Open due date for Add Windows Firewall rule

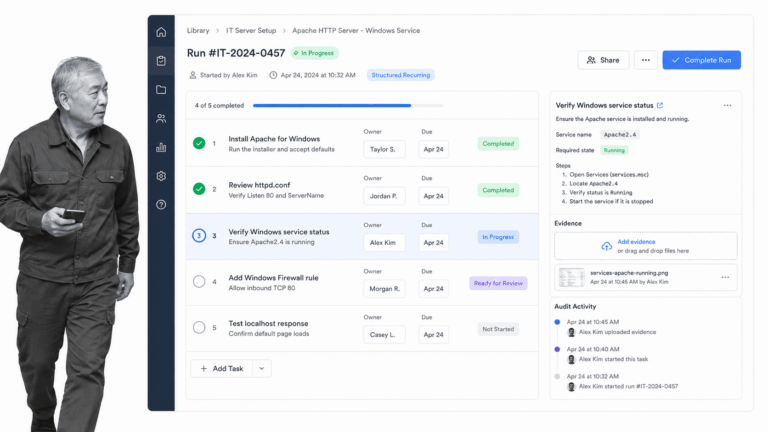(x=433, y=288)
